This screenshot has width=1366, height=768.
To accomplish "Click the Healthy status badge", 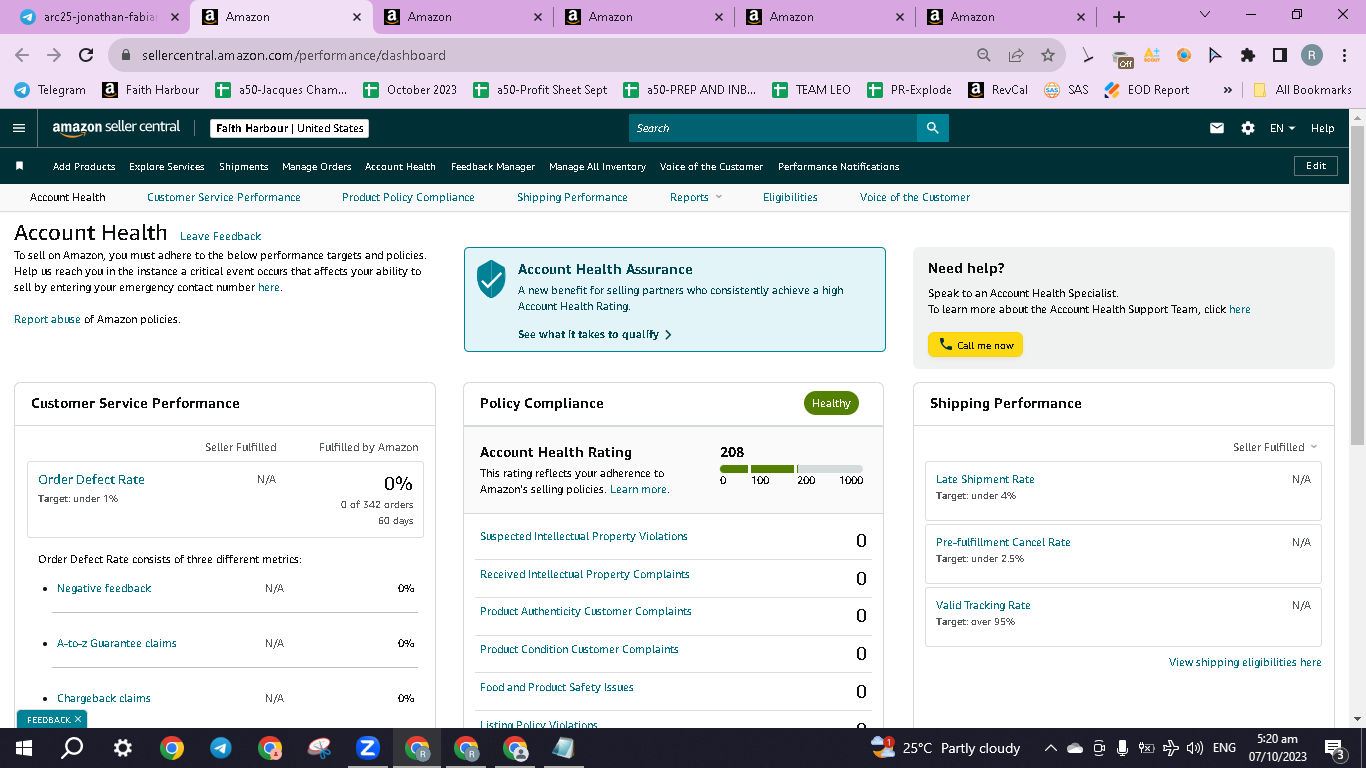I will (831, 403).
